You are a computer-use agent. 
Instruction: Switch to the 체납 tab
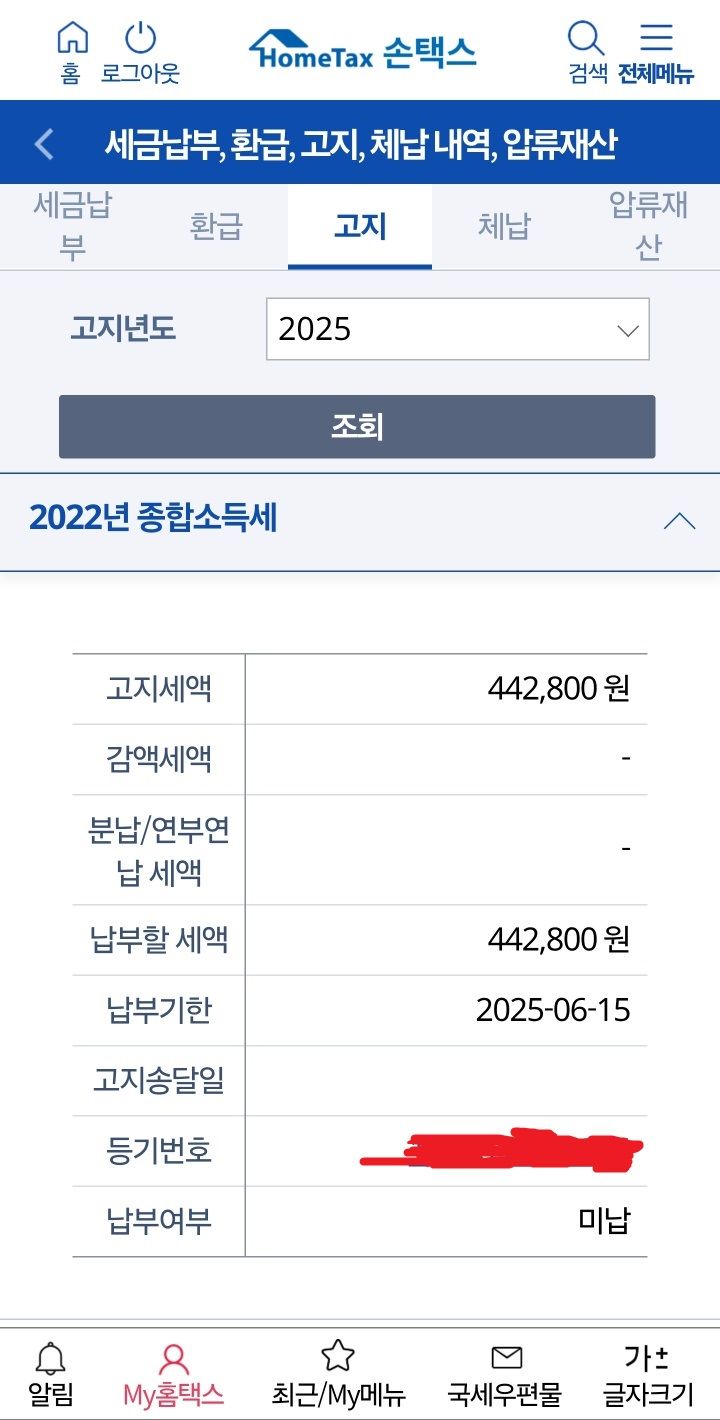click(504, 226)
